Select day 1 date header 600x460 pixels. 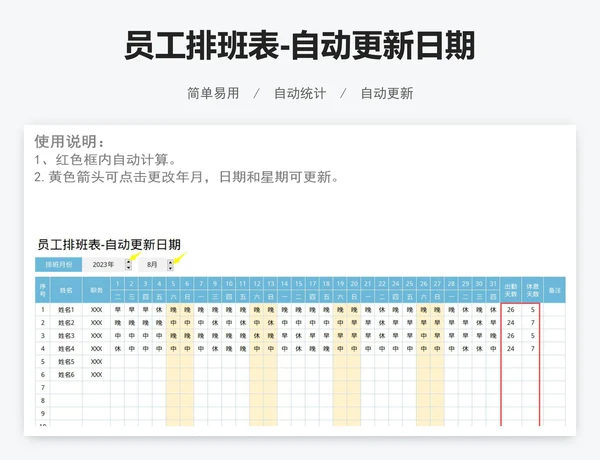(117, 284)
